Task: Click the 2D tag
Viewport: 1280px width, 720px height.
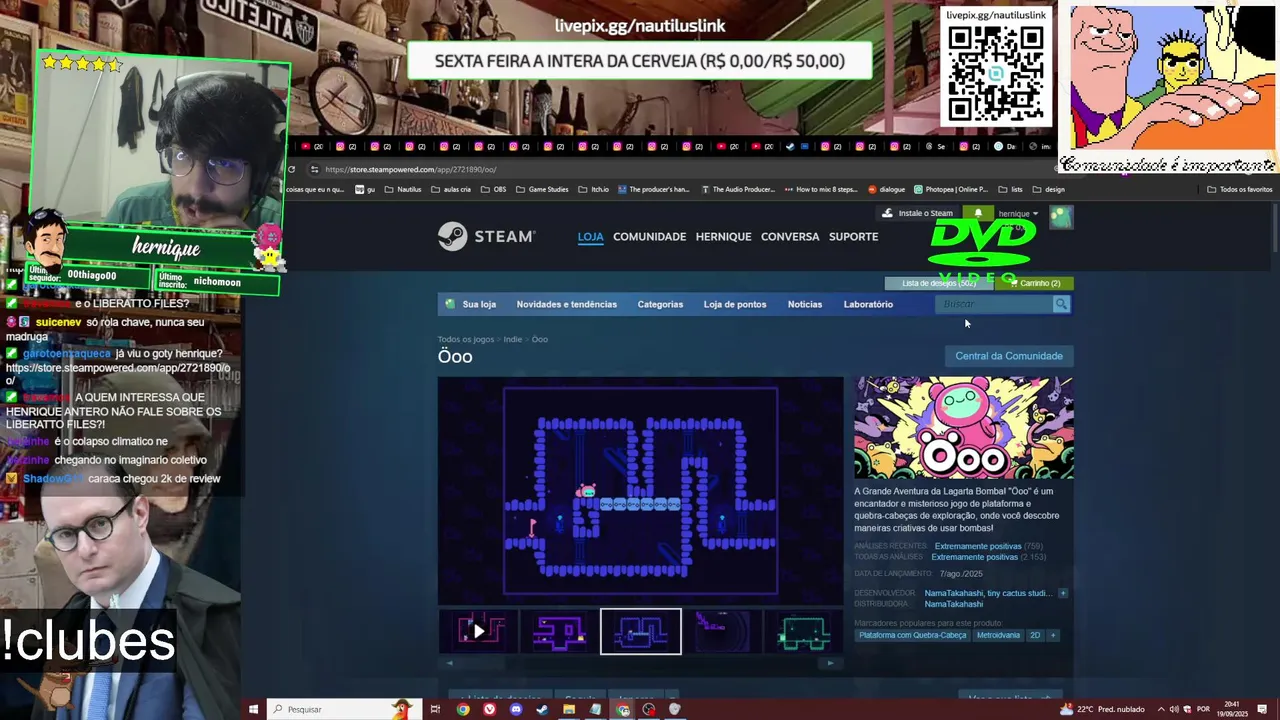Action: point(1035,635)
